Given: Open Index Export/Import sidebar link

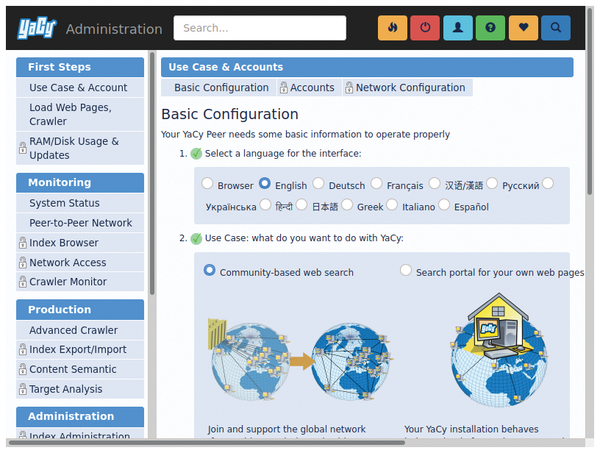Looking at the screenshot, I should click(80, 350).
